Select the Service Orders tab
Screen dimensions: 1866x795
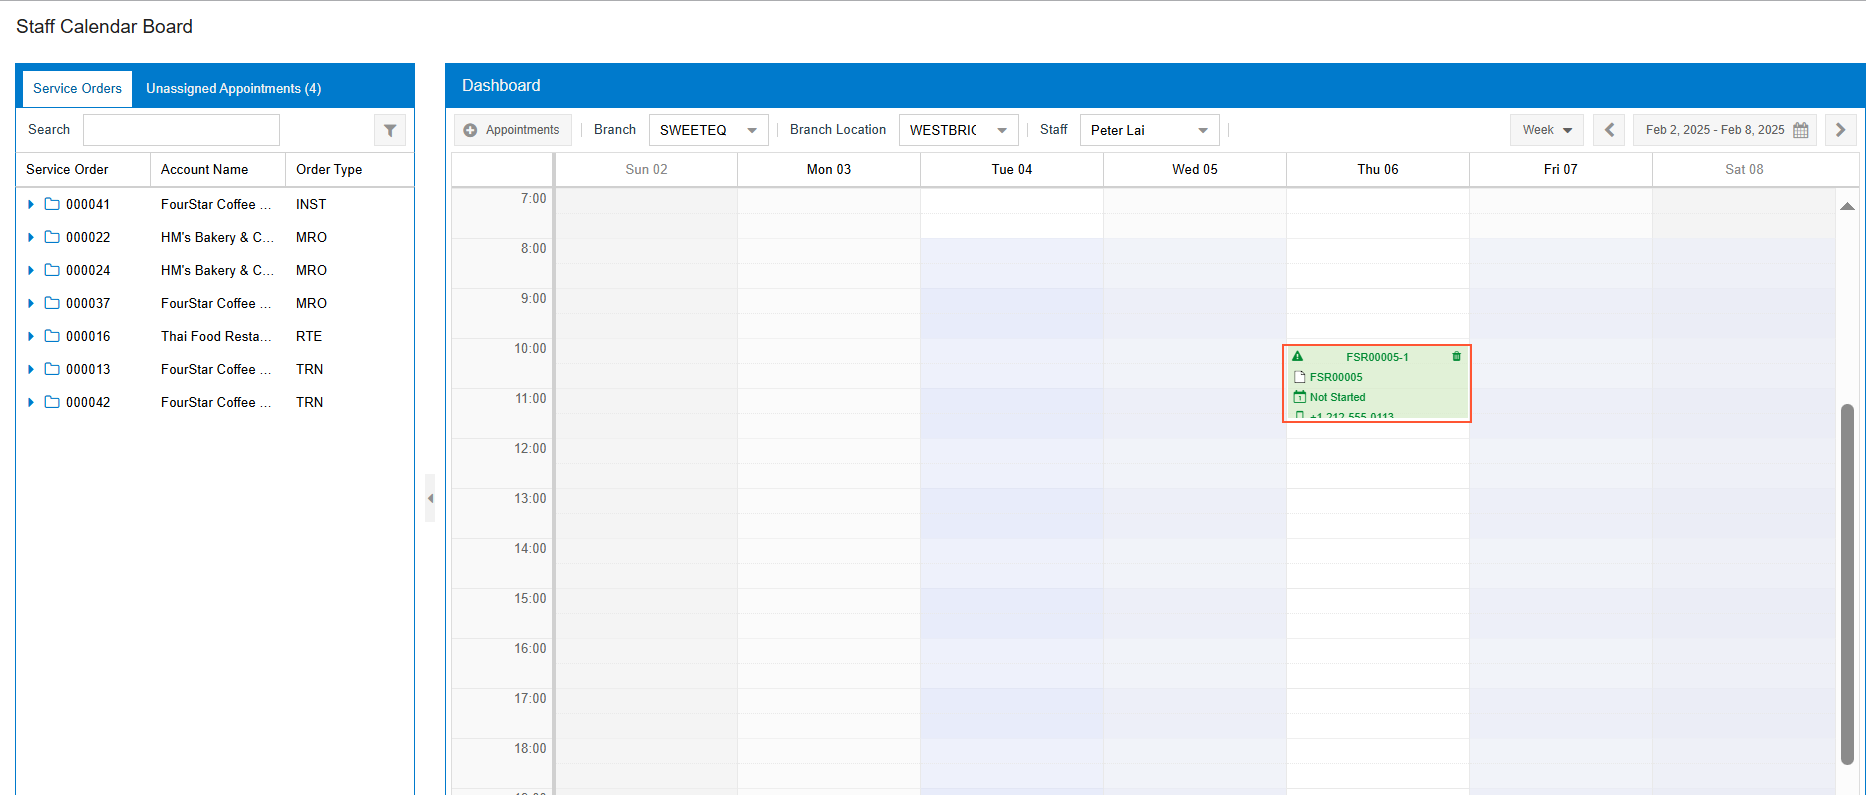pyautogui.click(x=77, y=88)
